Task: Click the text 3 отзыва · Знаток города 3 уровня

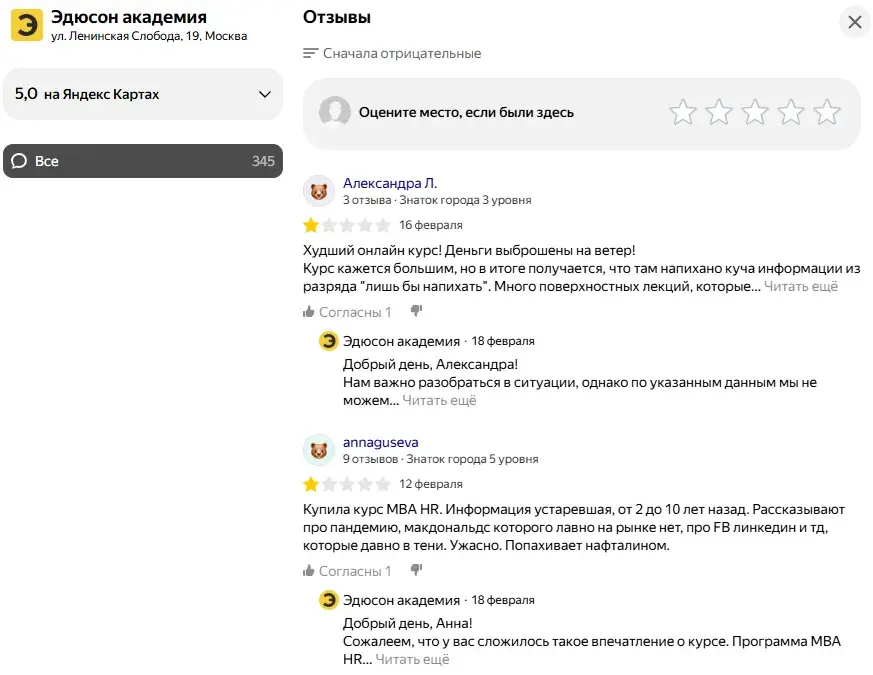Action: 437,200
